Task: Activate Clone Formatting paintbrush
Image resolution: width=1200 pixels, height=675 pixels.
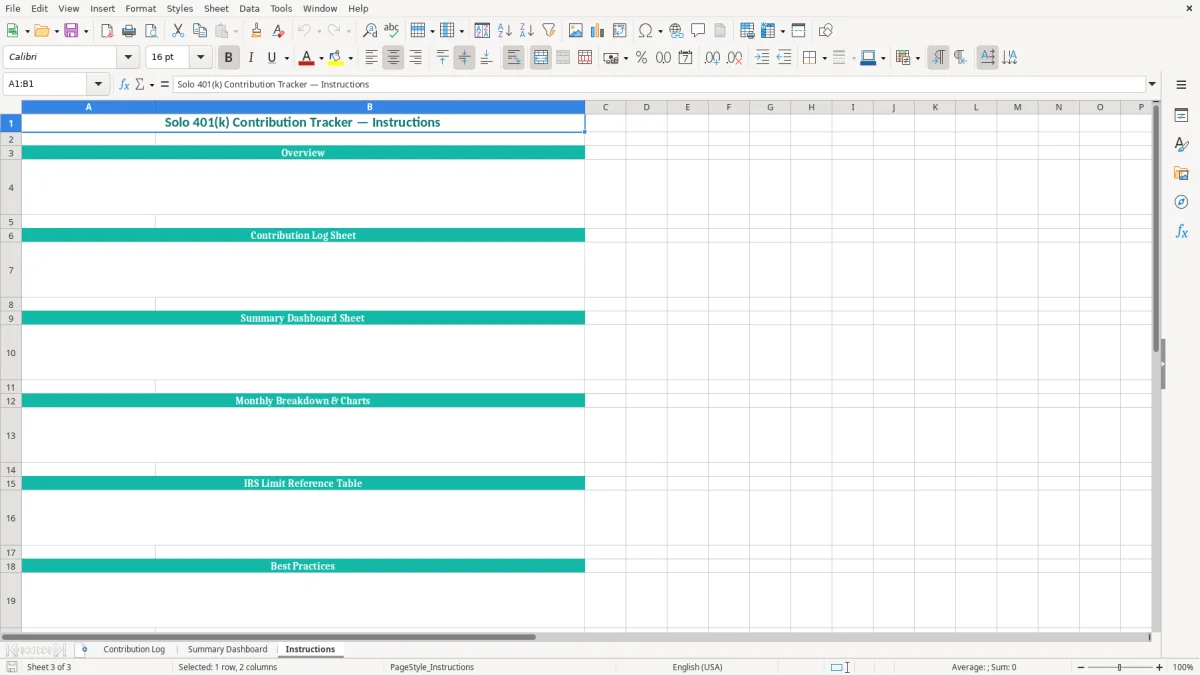Action: coord(256,31)
